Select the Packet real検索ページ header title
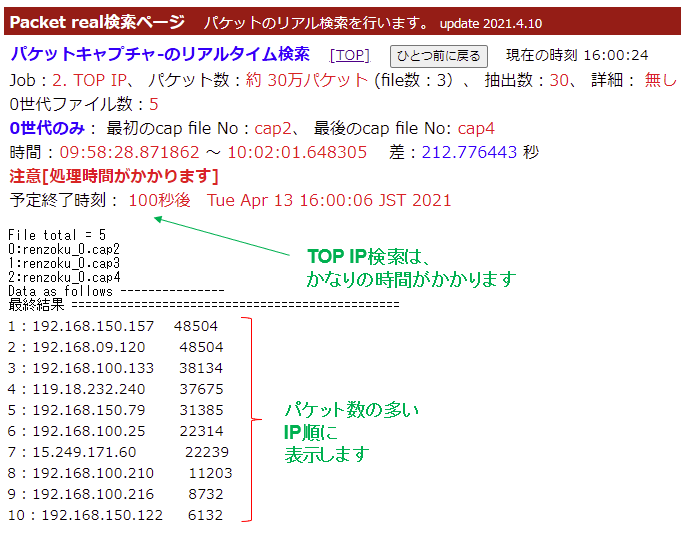This screenshot has width=681, height=541. point(97,22)
